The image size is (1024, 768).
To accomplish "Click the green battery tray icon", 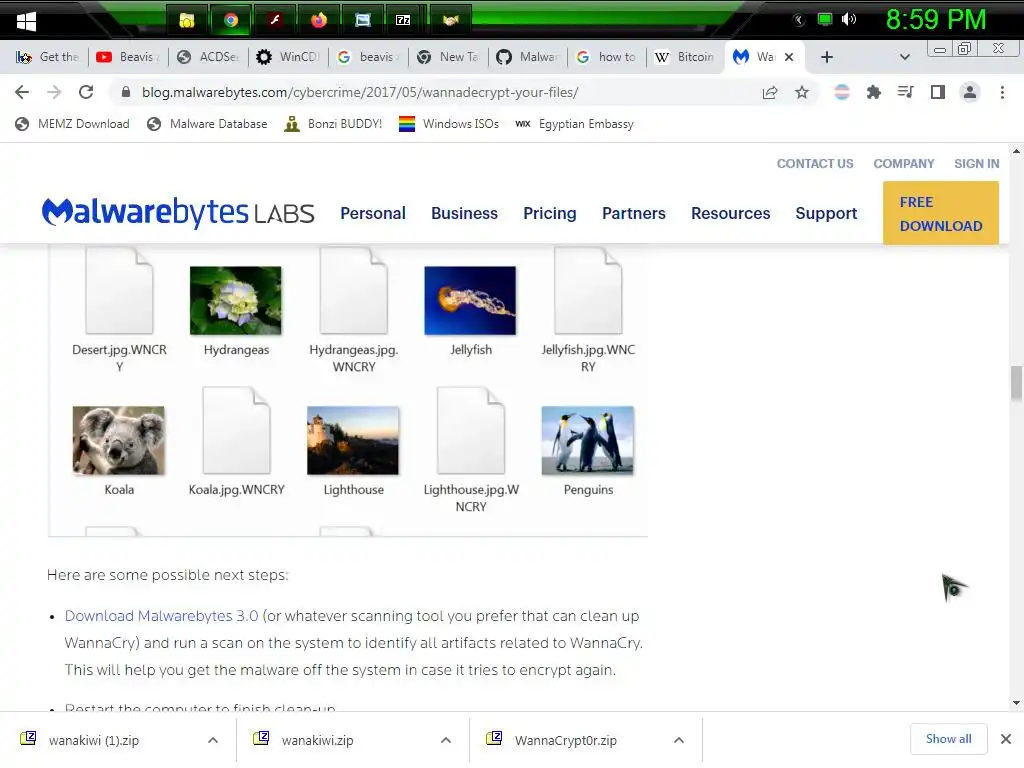I will (825, 19).
